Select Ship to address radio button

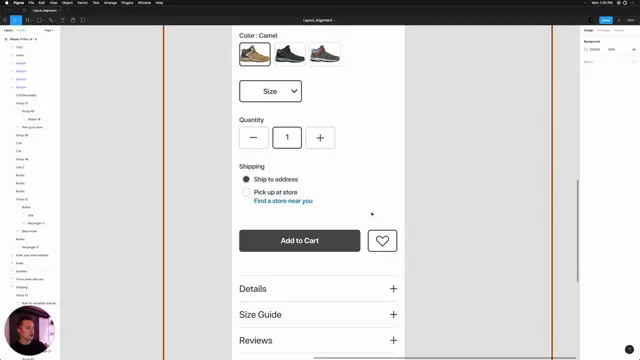[x=246, y=179]
